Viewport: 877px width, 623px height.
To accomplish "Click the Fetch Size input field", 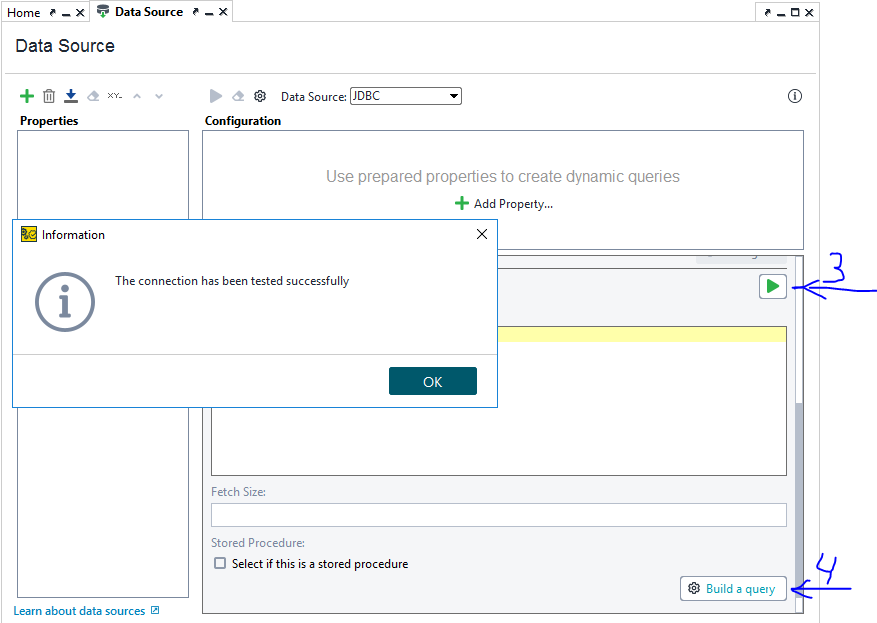I will (498, 515).
